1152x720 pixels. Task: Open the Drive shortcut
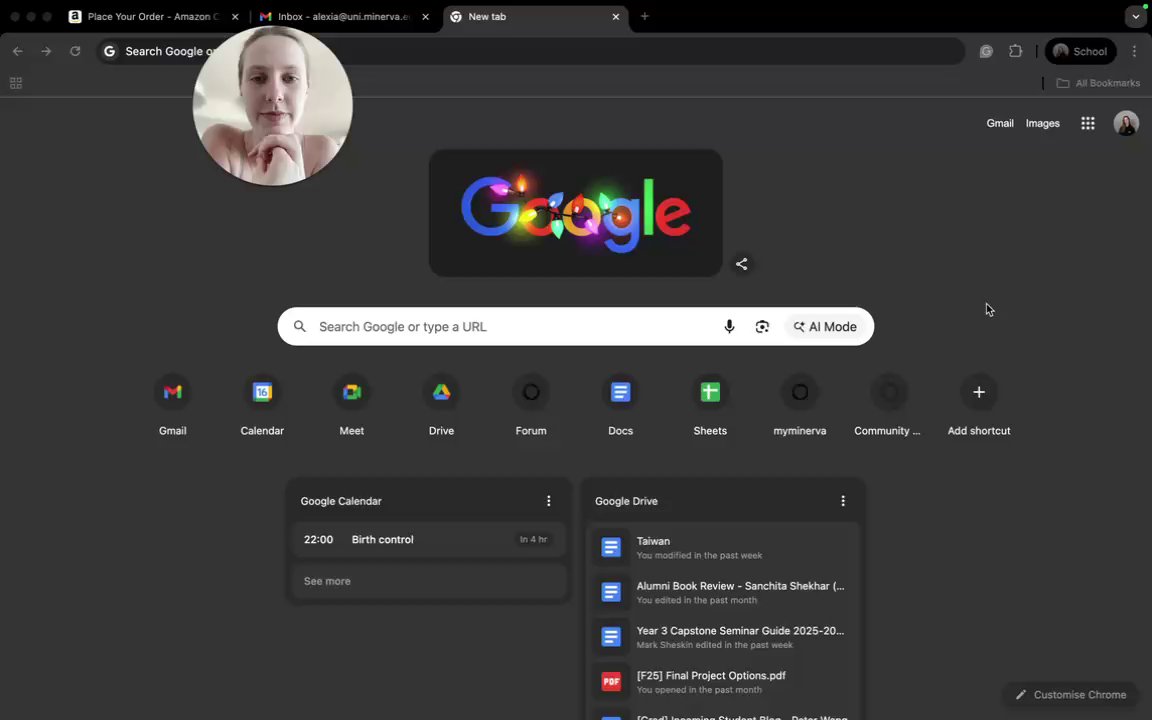point(441,404)
